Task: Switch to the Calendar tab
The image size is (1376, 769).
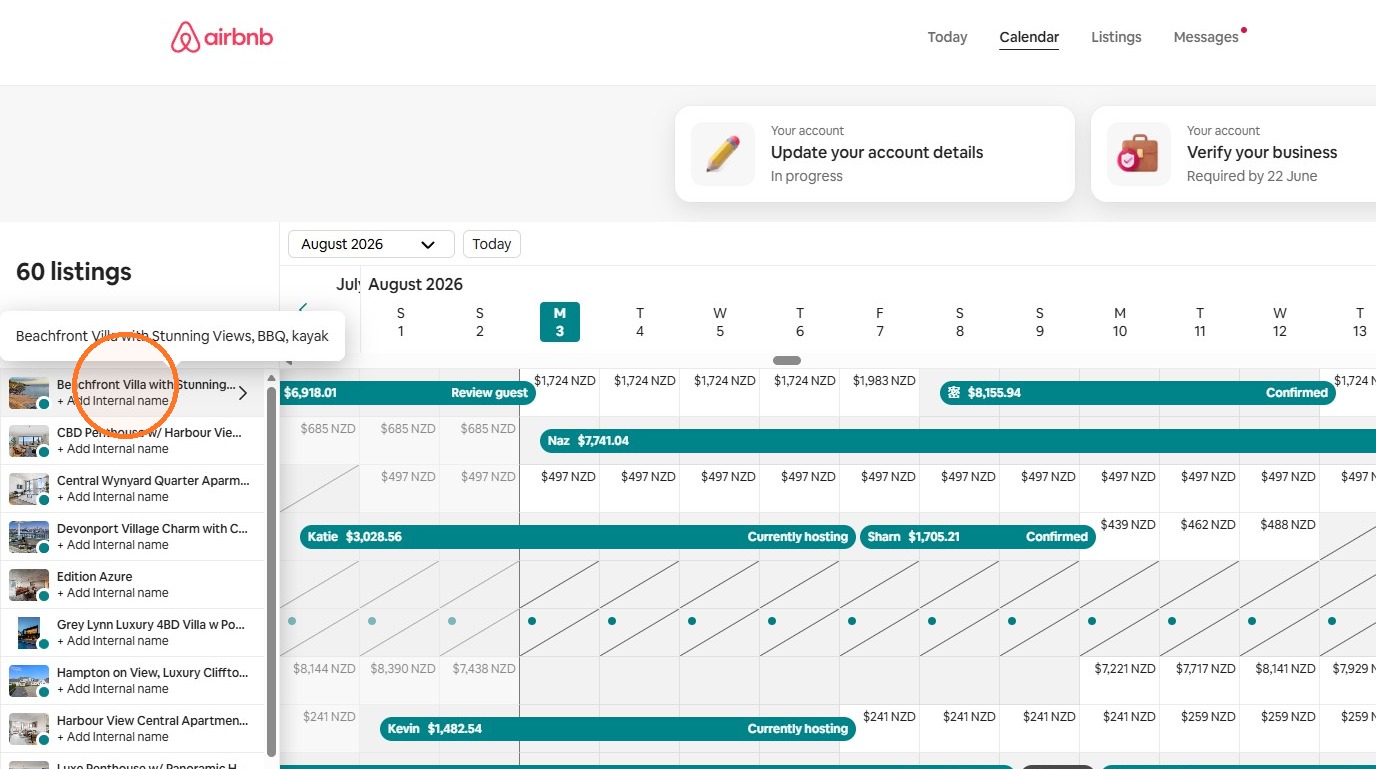Action: (1029, 37)
